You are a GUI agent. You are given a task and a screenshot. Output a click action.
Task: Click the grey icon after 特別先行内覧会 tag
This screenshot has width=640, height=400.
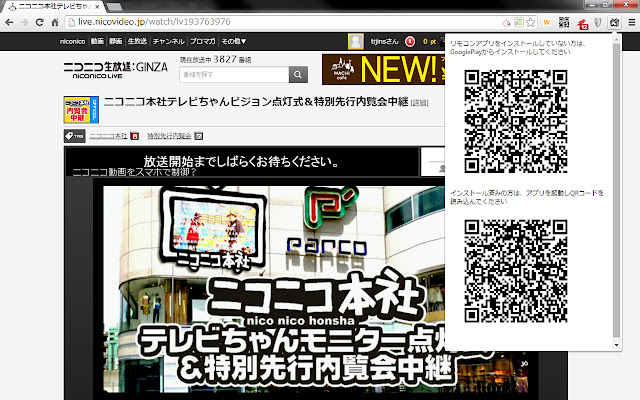(x=198, y=136)
